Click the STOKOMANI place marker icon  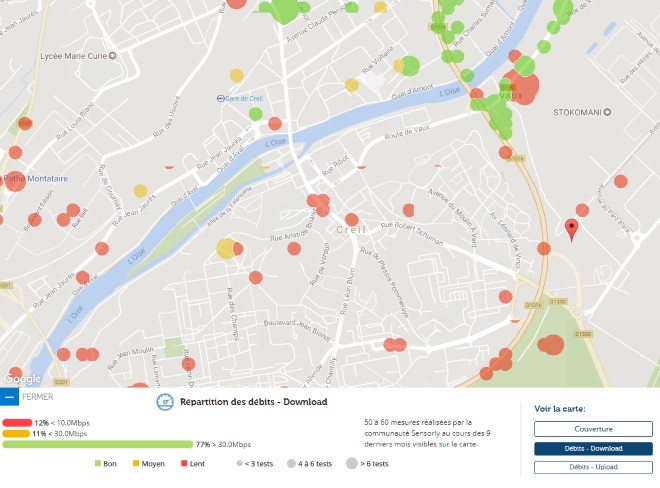click(x=606, y=112)
